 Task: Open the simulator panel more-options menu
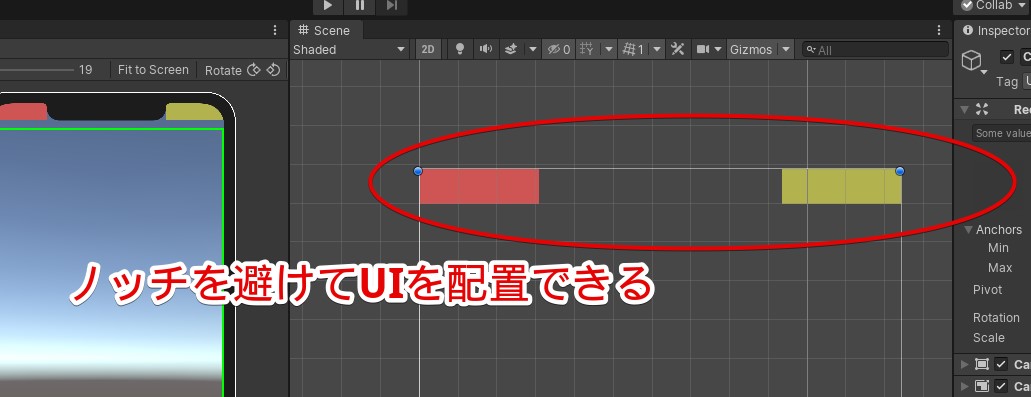pos(276,30)
